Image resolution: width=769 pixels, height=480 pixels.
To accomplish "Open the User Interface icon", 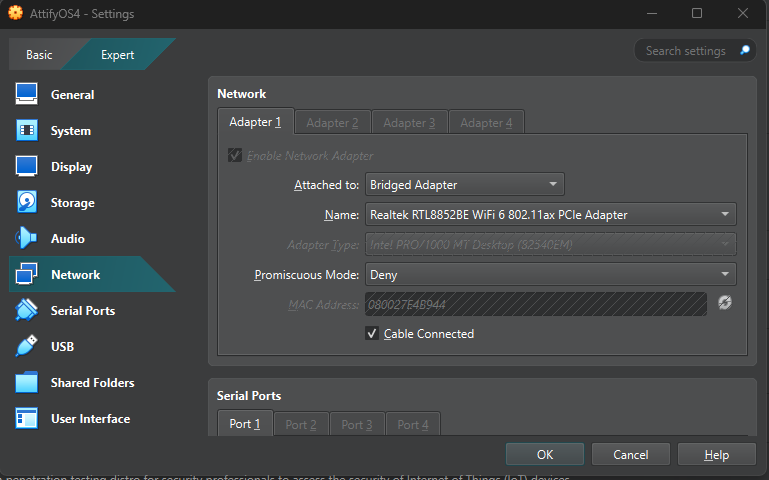I will [x=27, y=419].
